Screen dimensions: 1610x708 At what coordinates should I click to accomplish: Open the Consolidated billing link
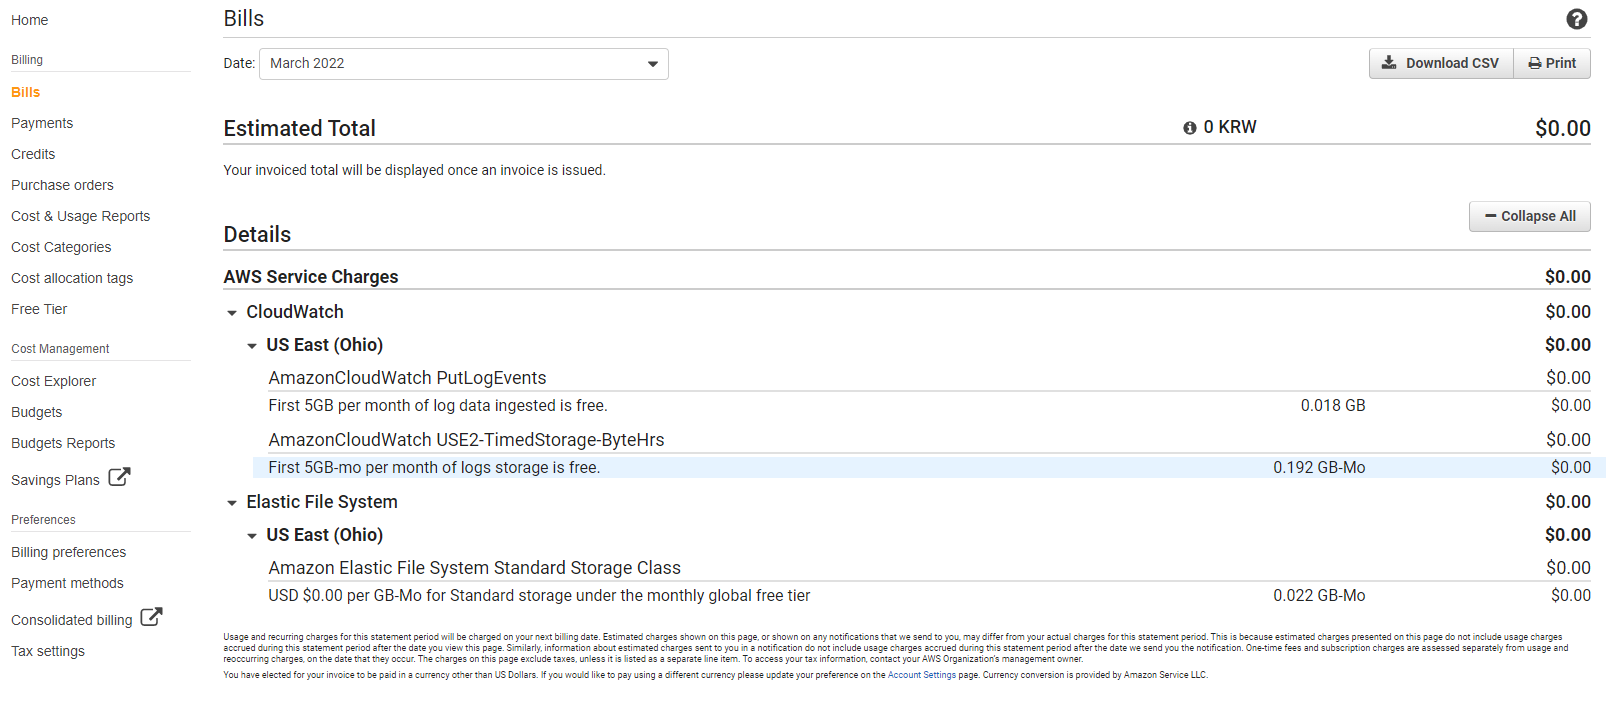71,620
